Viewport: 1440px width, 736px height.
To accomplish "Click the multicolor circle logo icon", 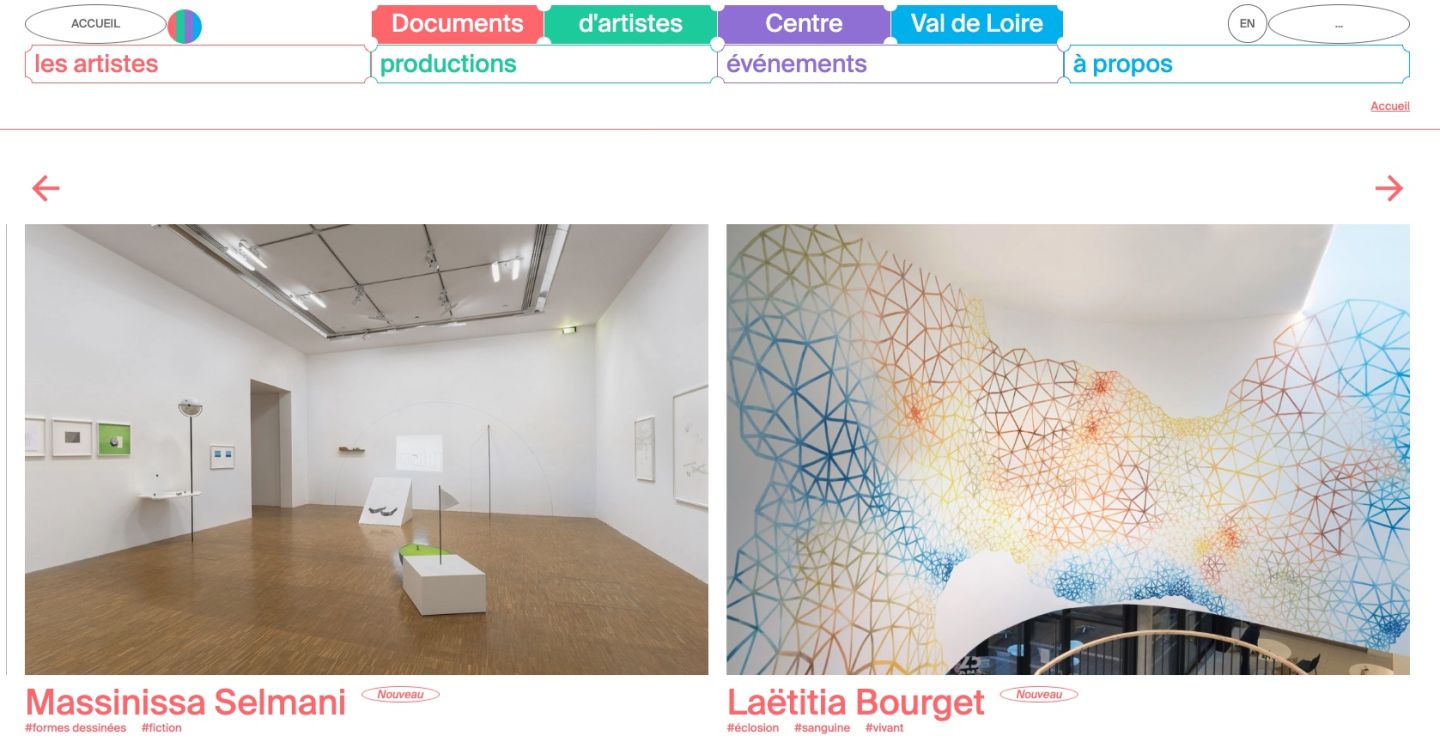I will 185,26.
